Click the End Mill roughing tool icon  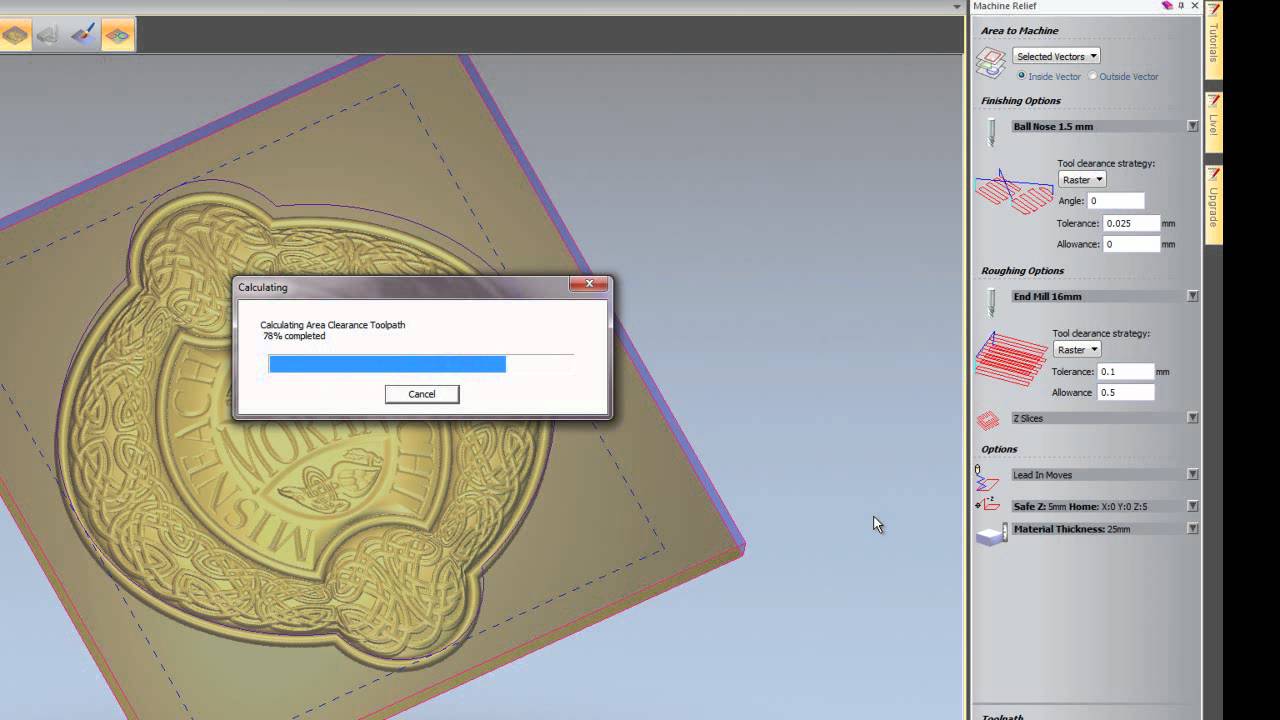click(991, 301)
